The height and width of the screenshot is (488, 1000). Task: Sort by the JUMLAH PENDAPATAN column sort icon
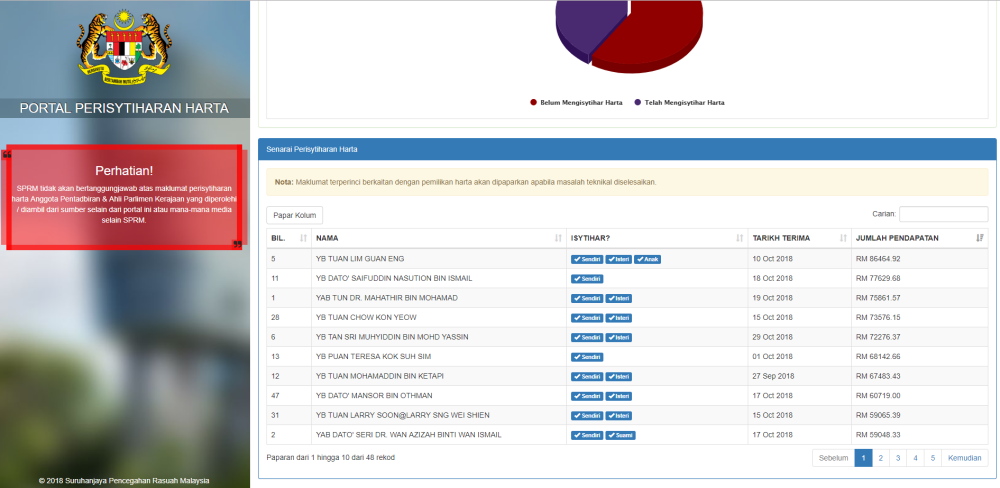point(980,238)
